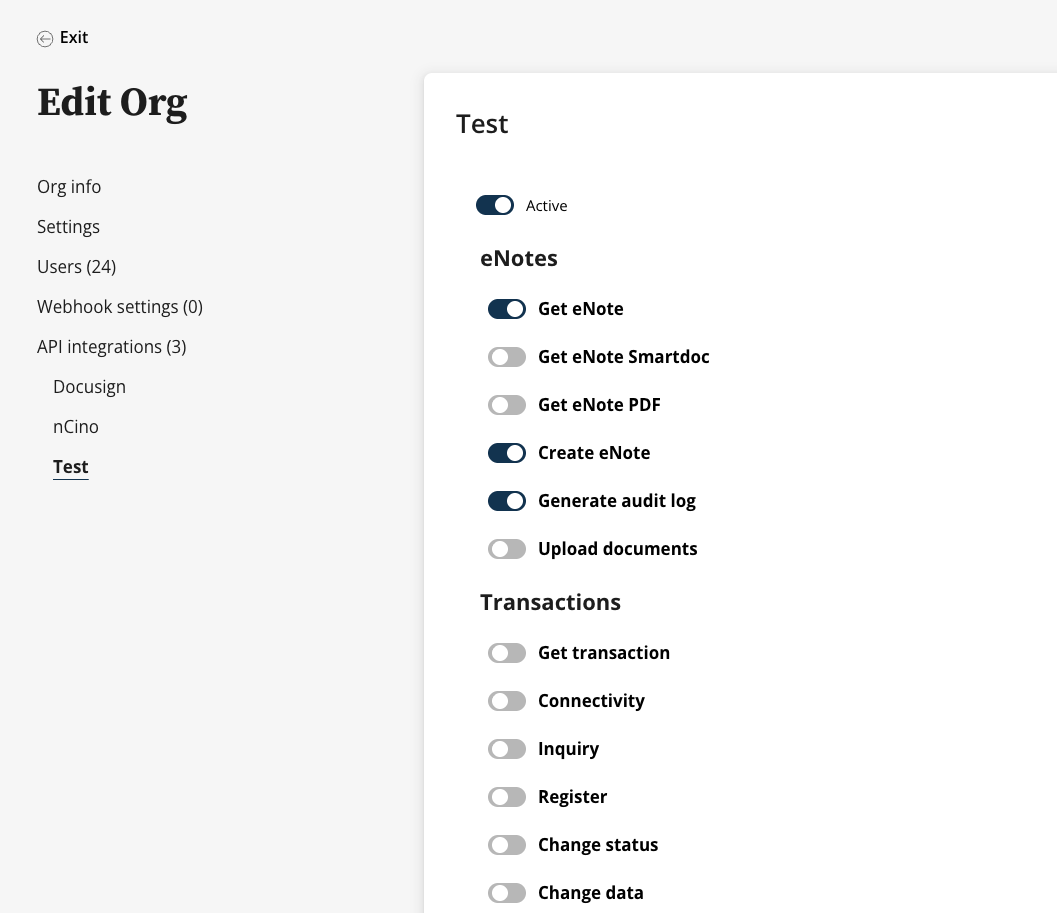
Task: Open the Org info section
Action: click(69, 187)
